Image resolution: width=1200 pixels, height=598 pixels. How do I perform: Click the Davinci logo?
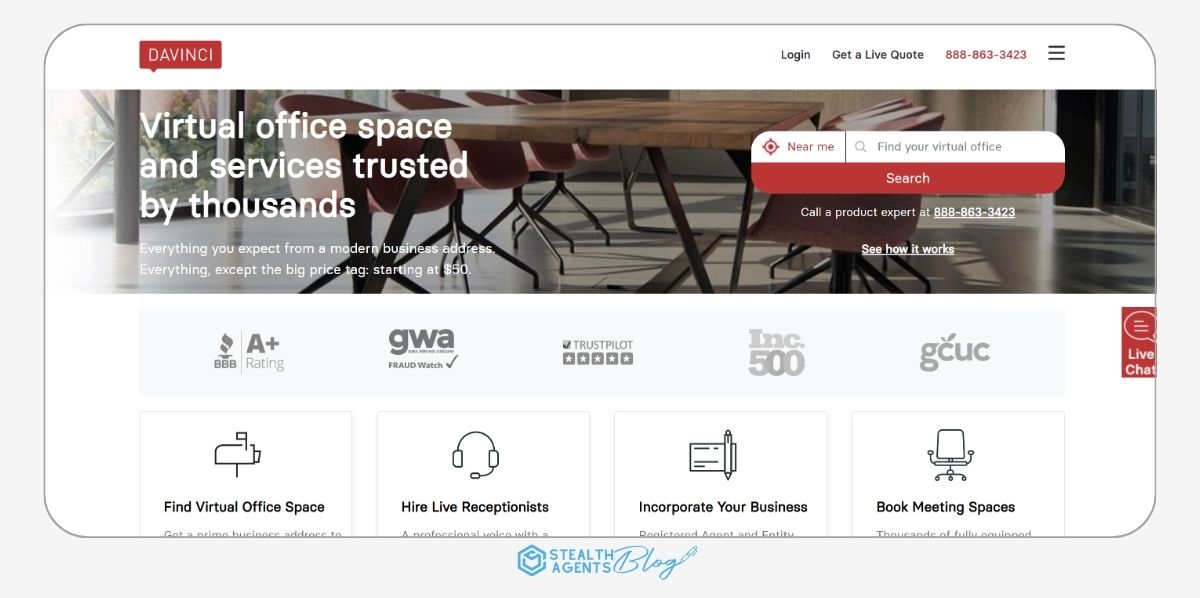[180, 56]
